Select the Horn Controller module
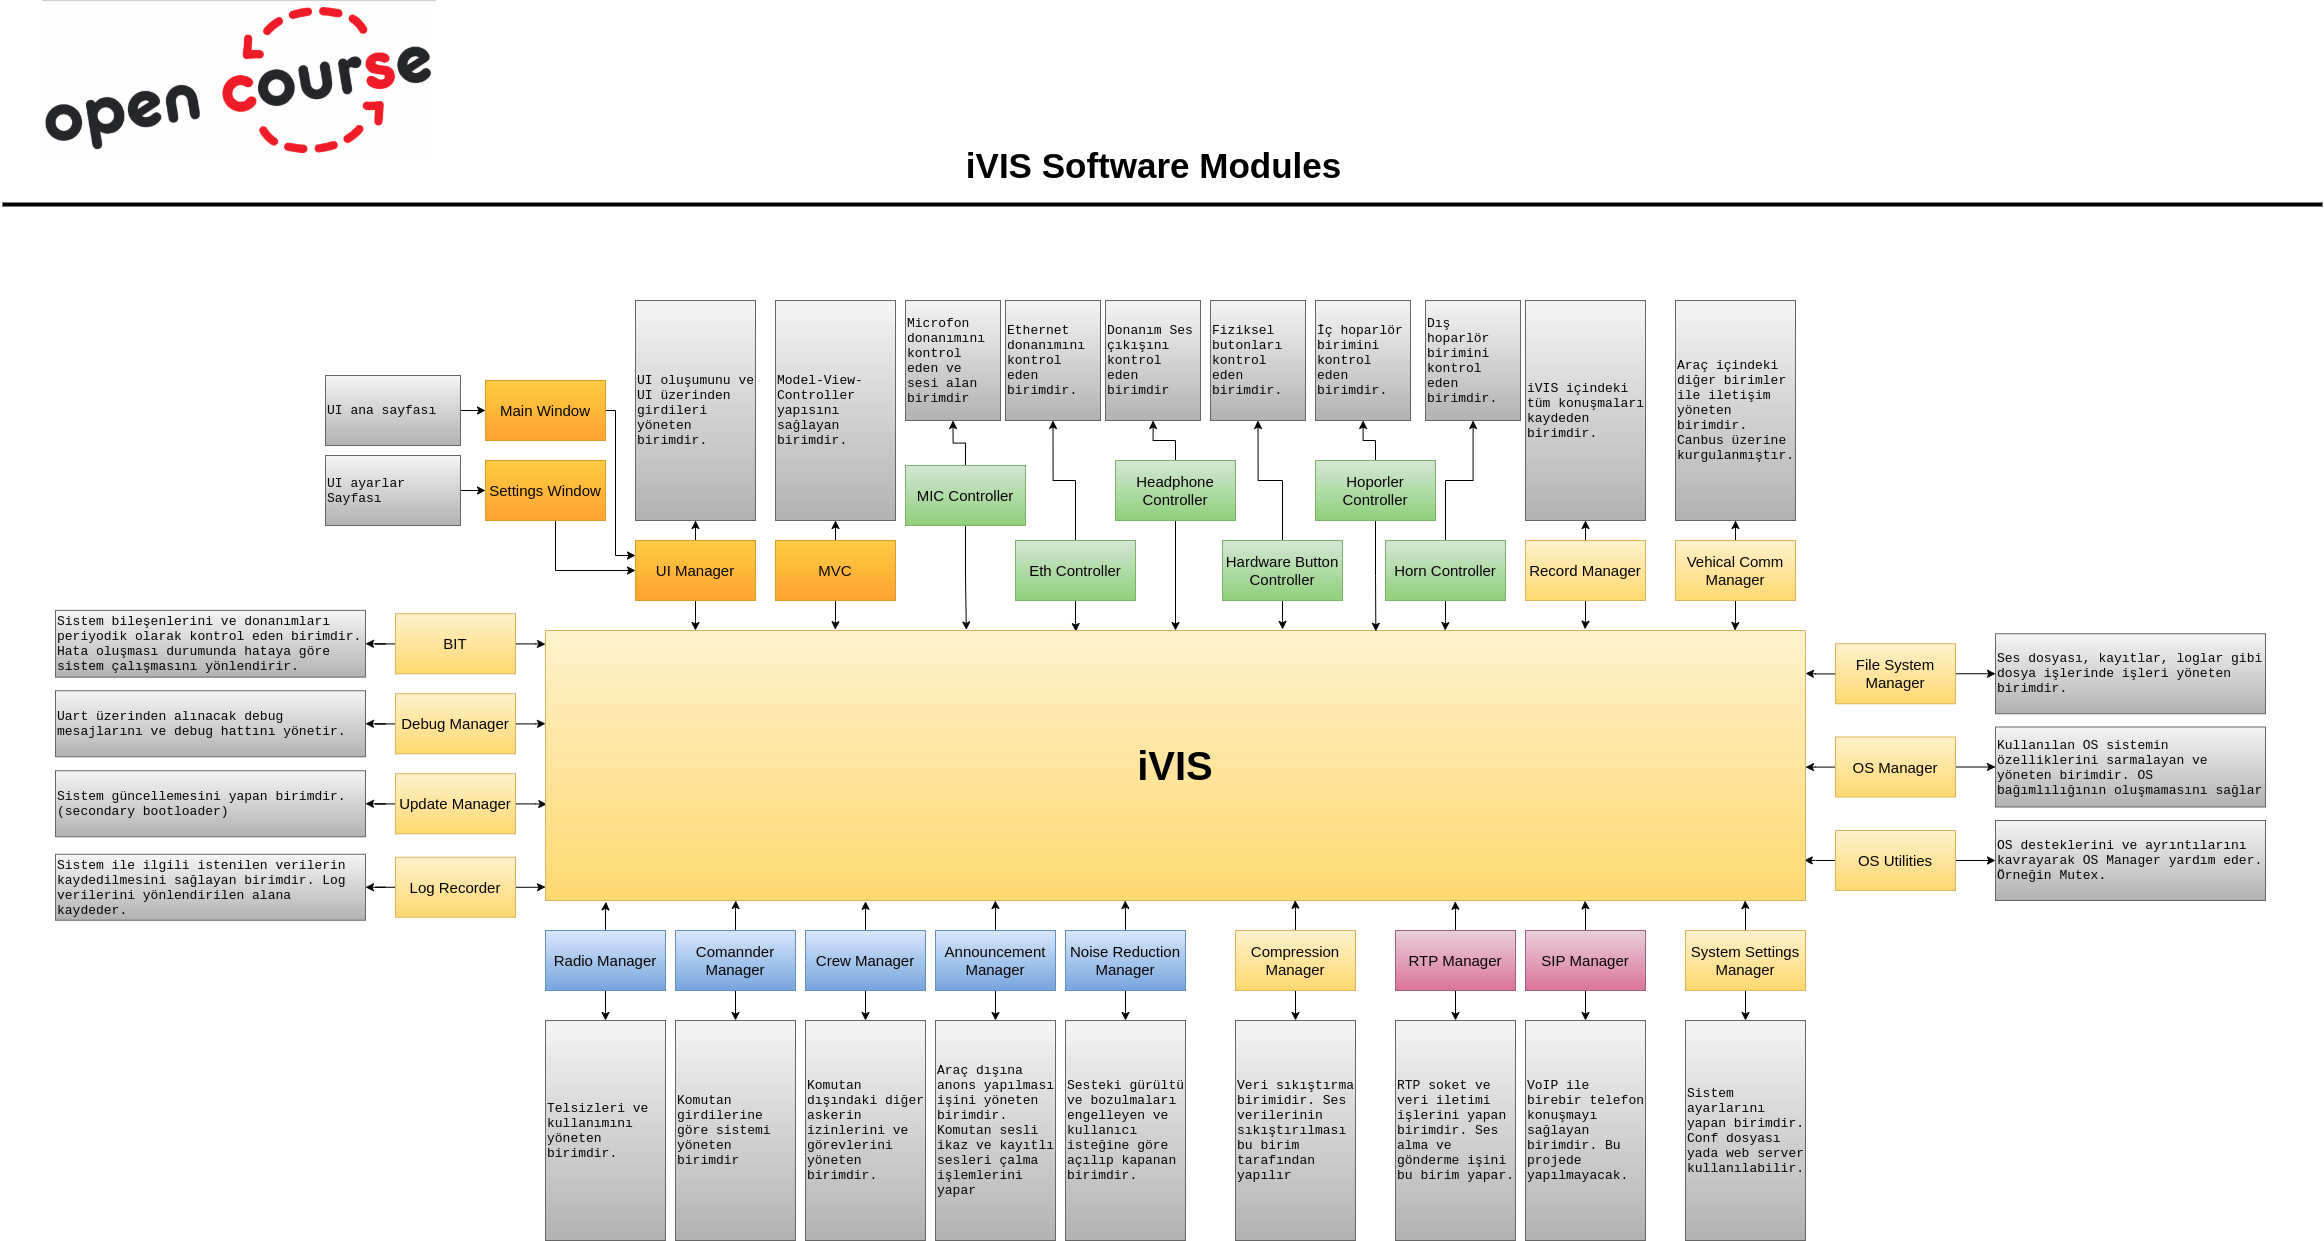The height and width of the screenshot is (1241, 2324). [1445, 570]
